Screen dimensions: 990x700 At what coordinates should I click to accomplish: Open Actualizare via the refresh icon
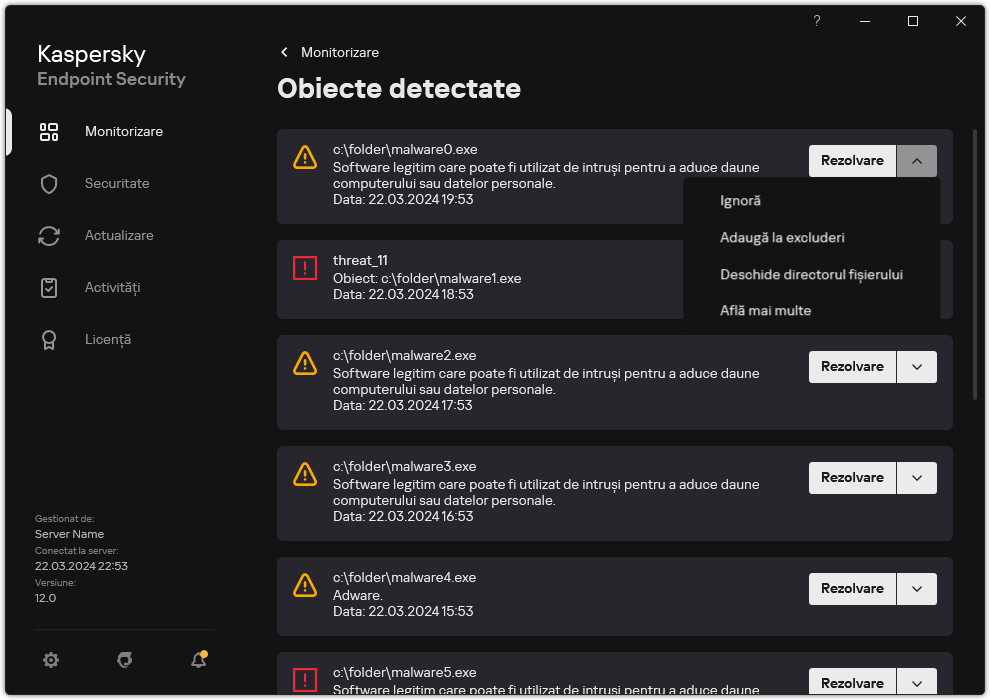pyautogui.click(x=49, y=235)
